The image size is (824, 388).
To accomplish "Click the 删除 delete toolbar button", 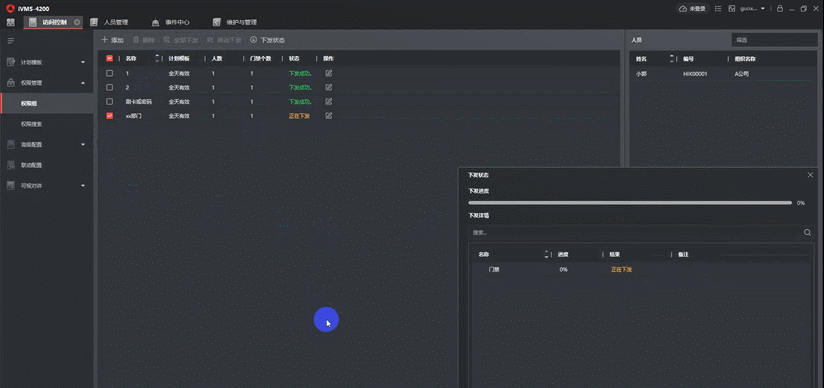I will tap(143, 40).
